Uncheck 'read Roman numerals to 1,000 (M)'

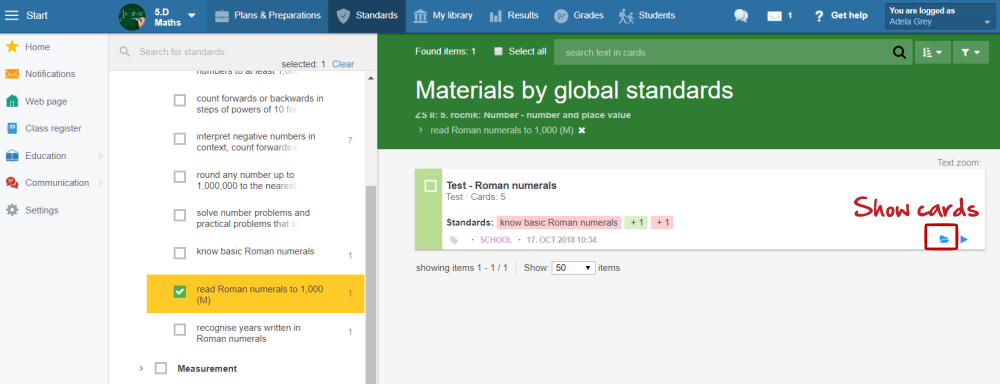click(x=180, y=292)
